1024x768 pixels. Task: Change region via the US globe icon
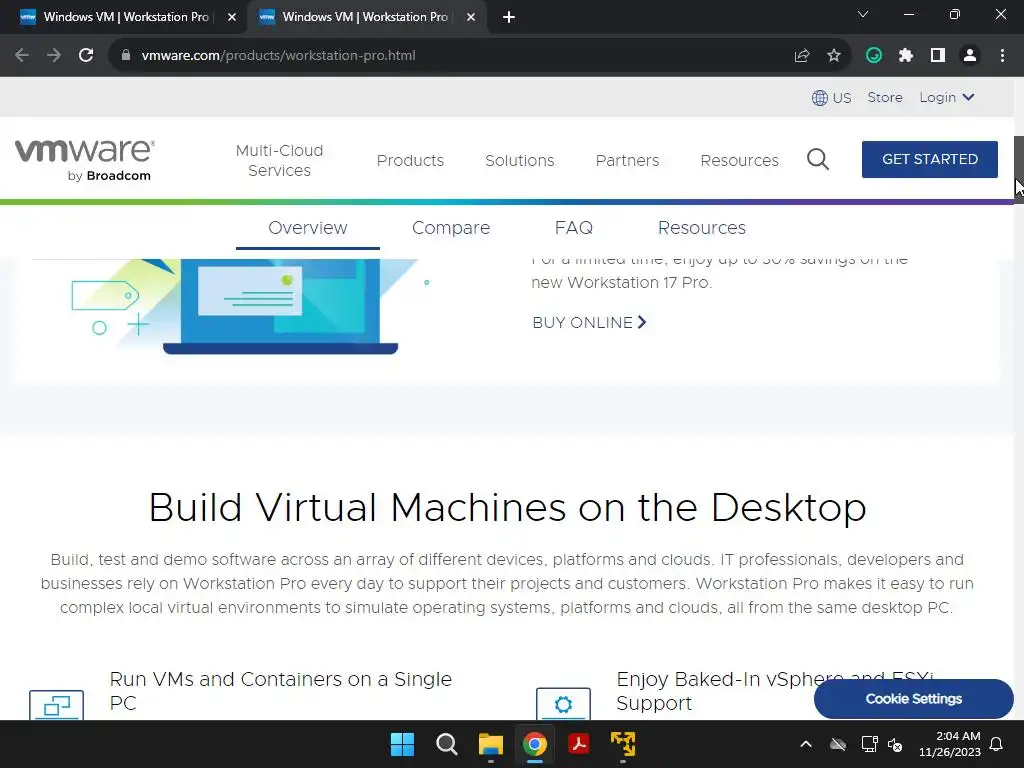(x=831, y=98)
